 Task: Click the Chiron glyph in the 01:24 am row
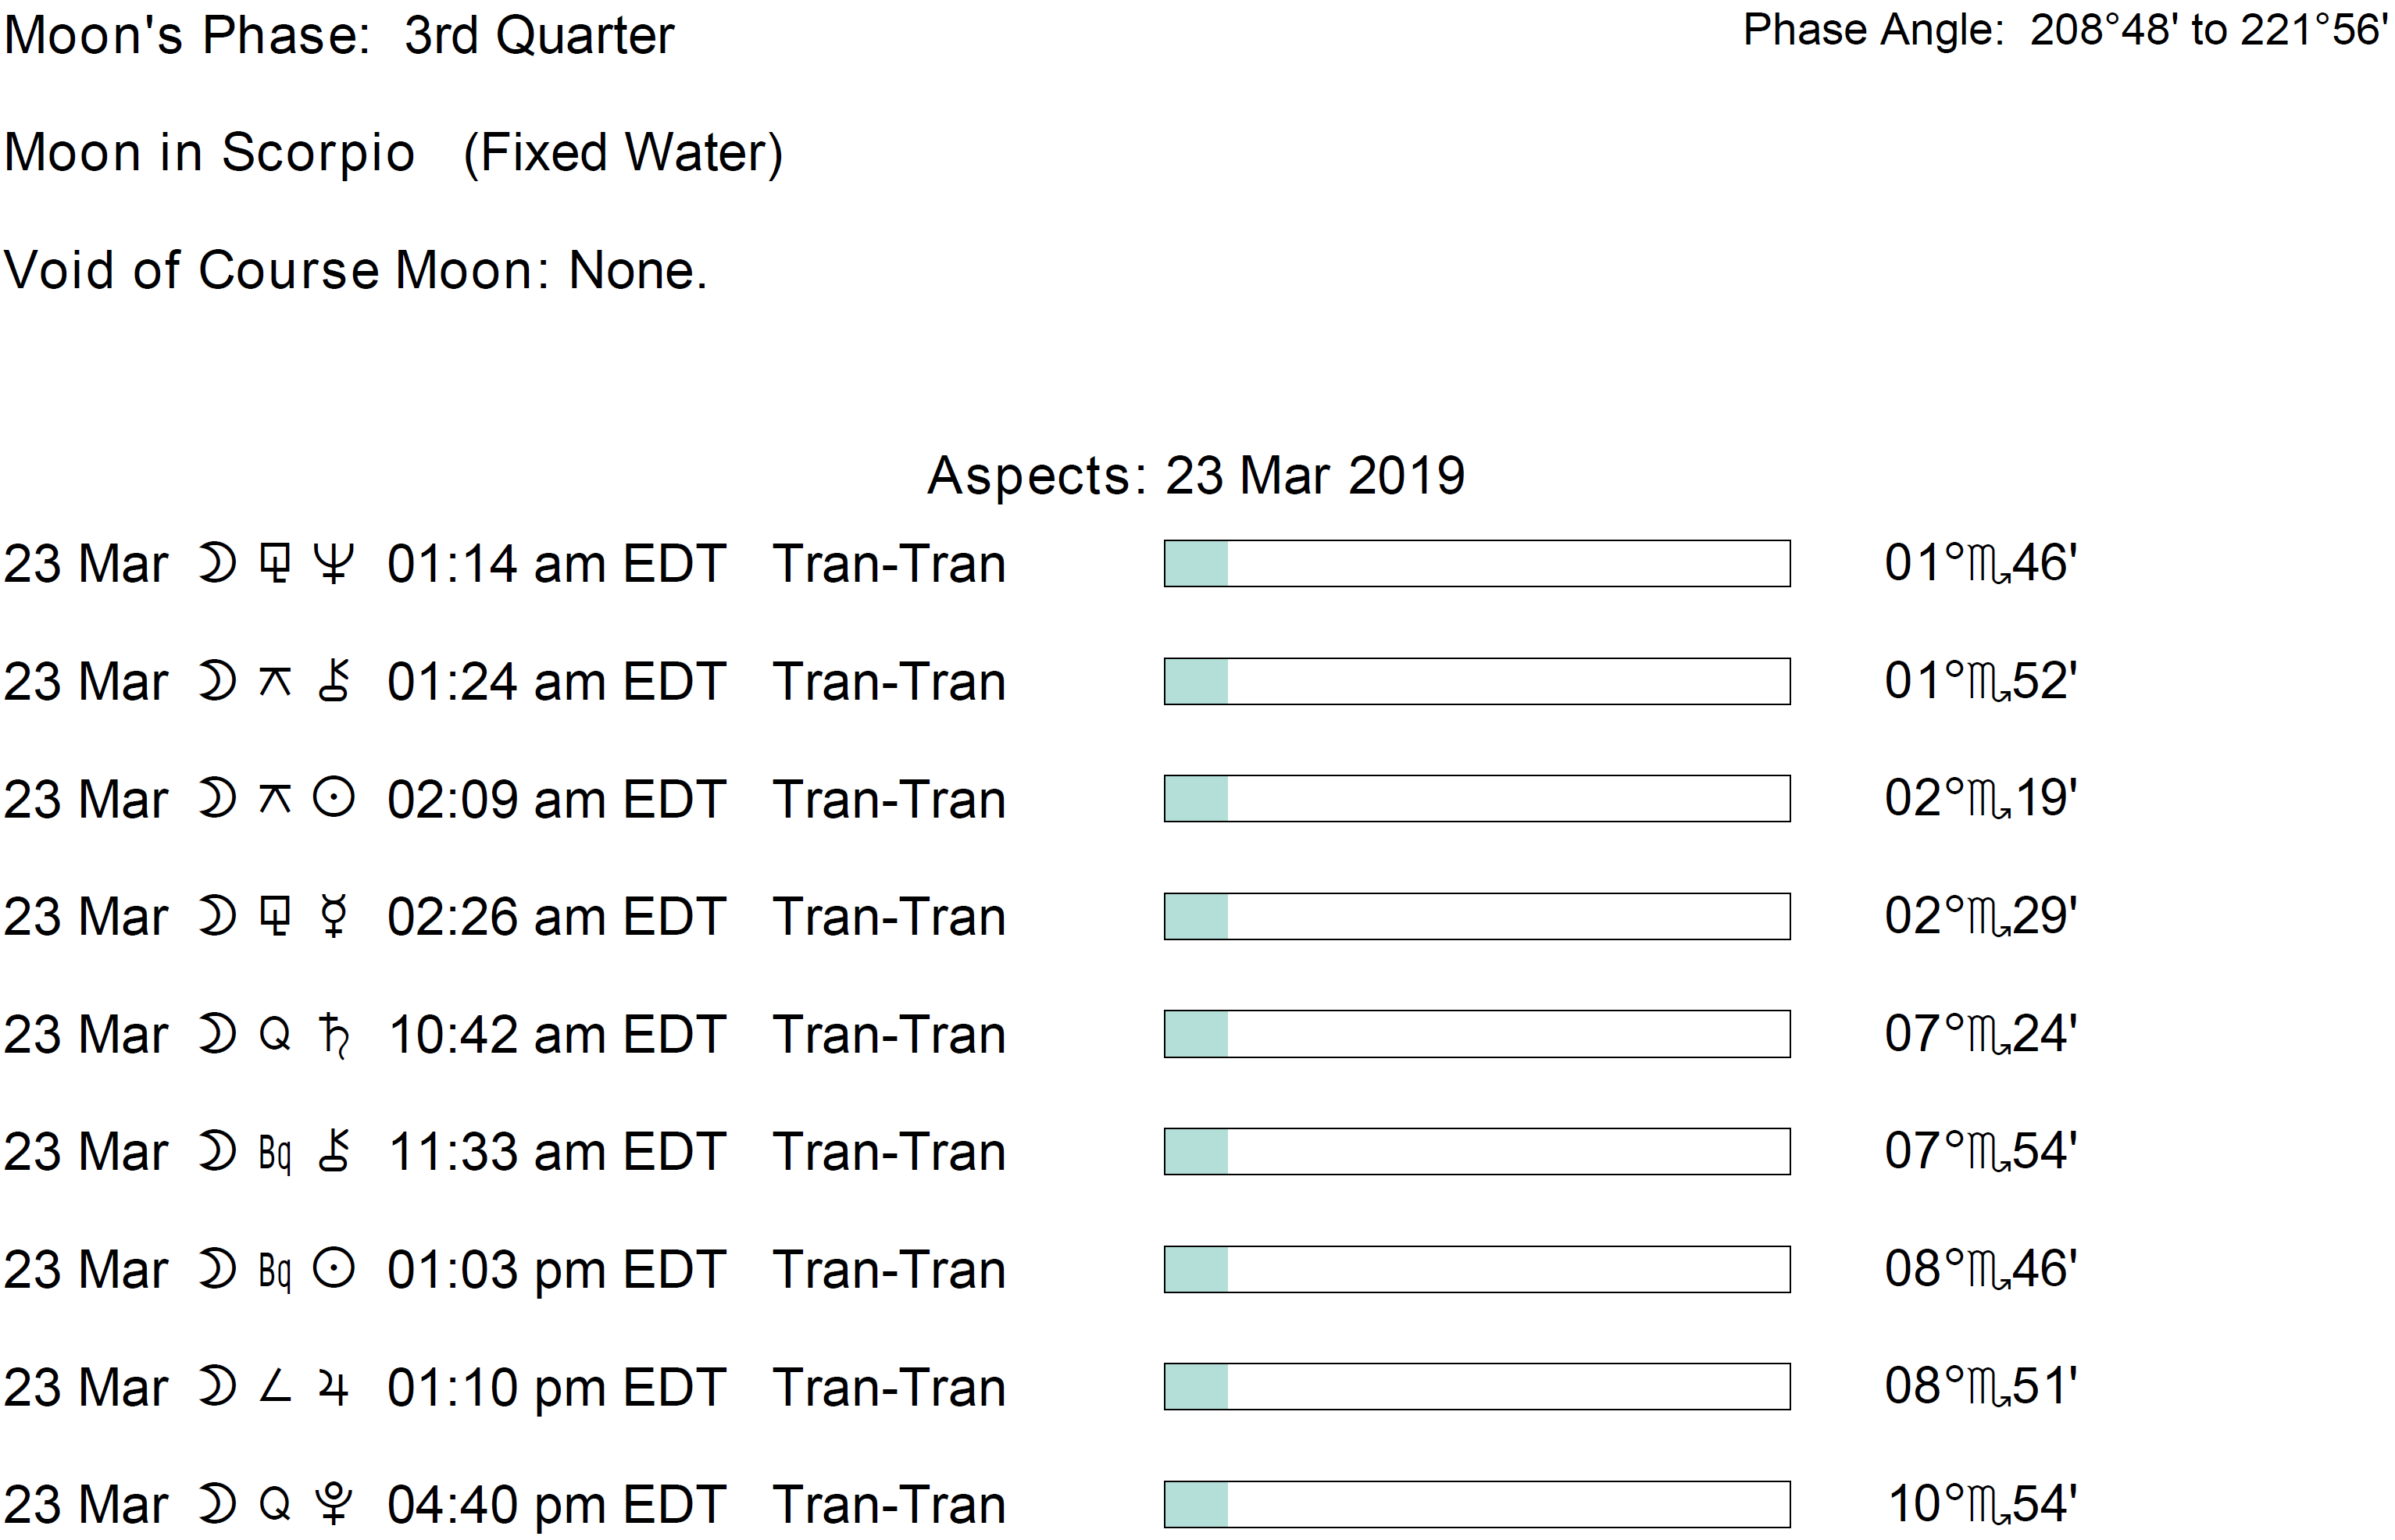point(333,681)
